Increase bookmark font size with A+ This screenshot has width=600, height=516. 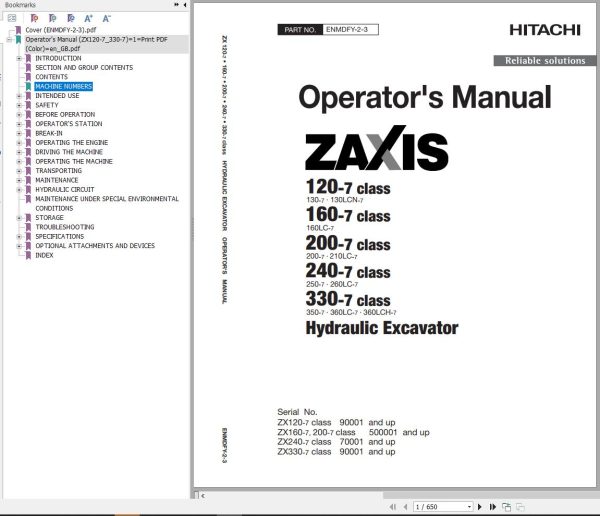pos(88,18)
